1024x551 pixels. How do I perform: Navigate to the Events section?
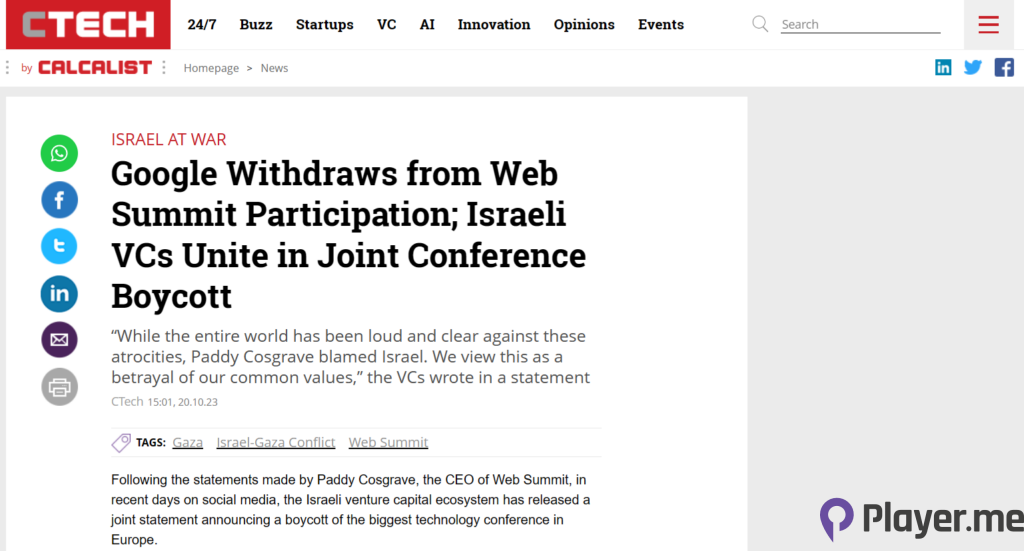661,24
